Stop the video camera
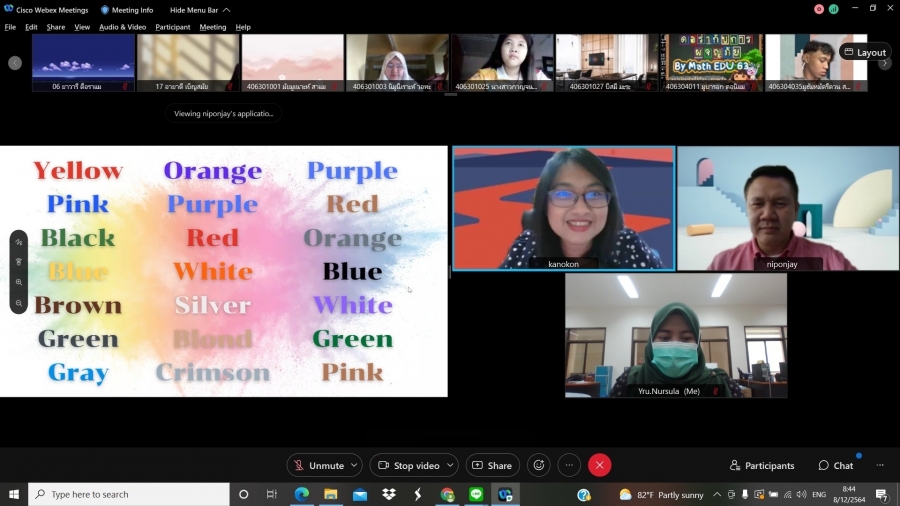Viewport: 900px width, 506px height. click(x=408, y=465)
